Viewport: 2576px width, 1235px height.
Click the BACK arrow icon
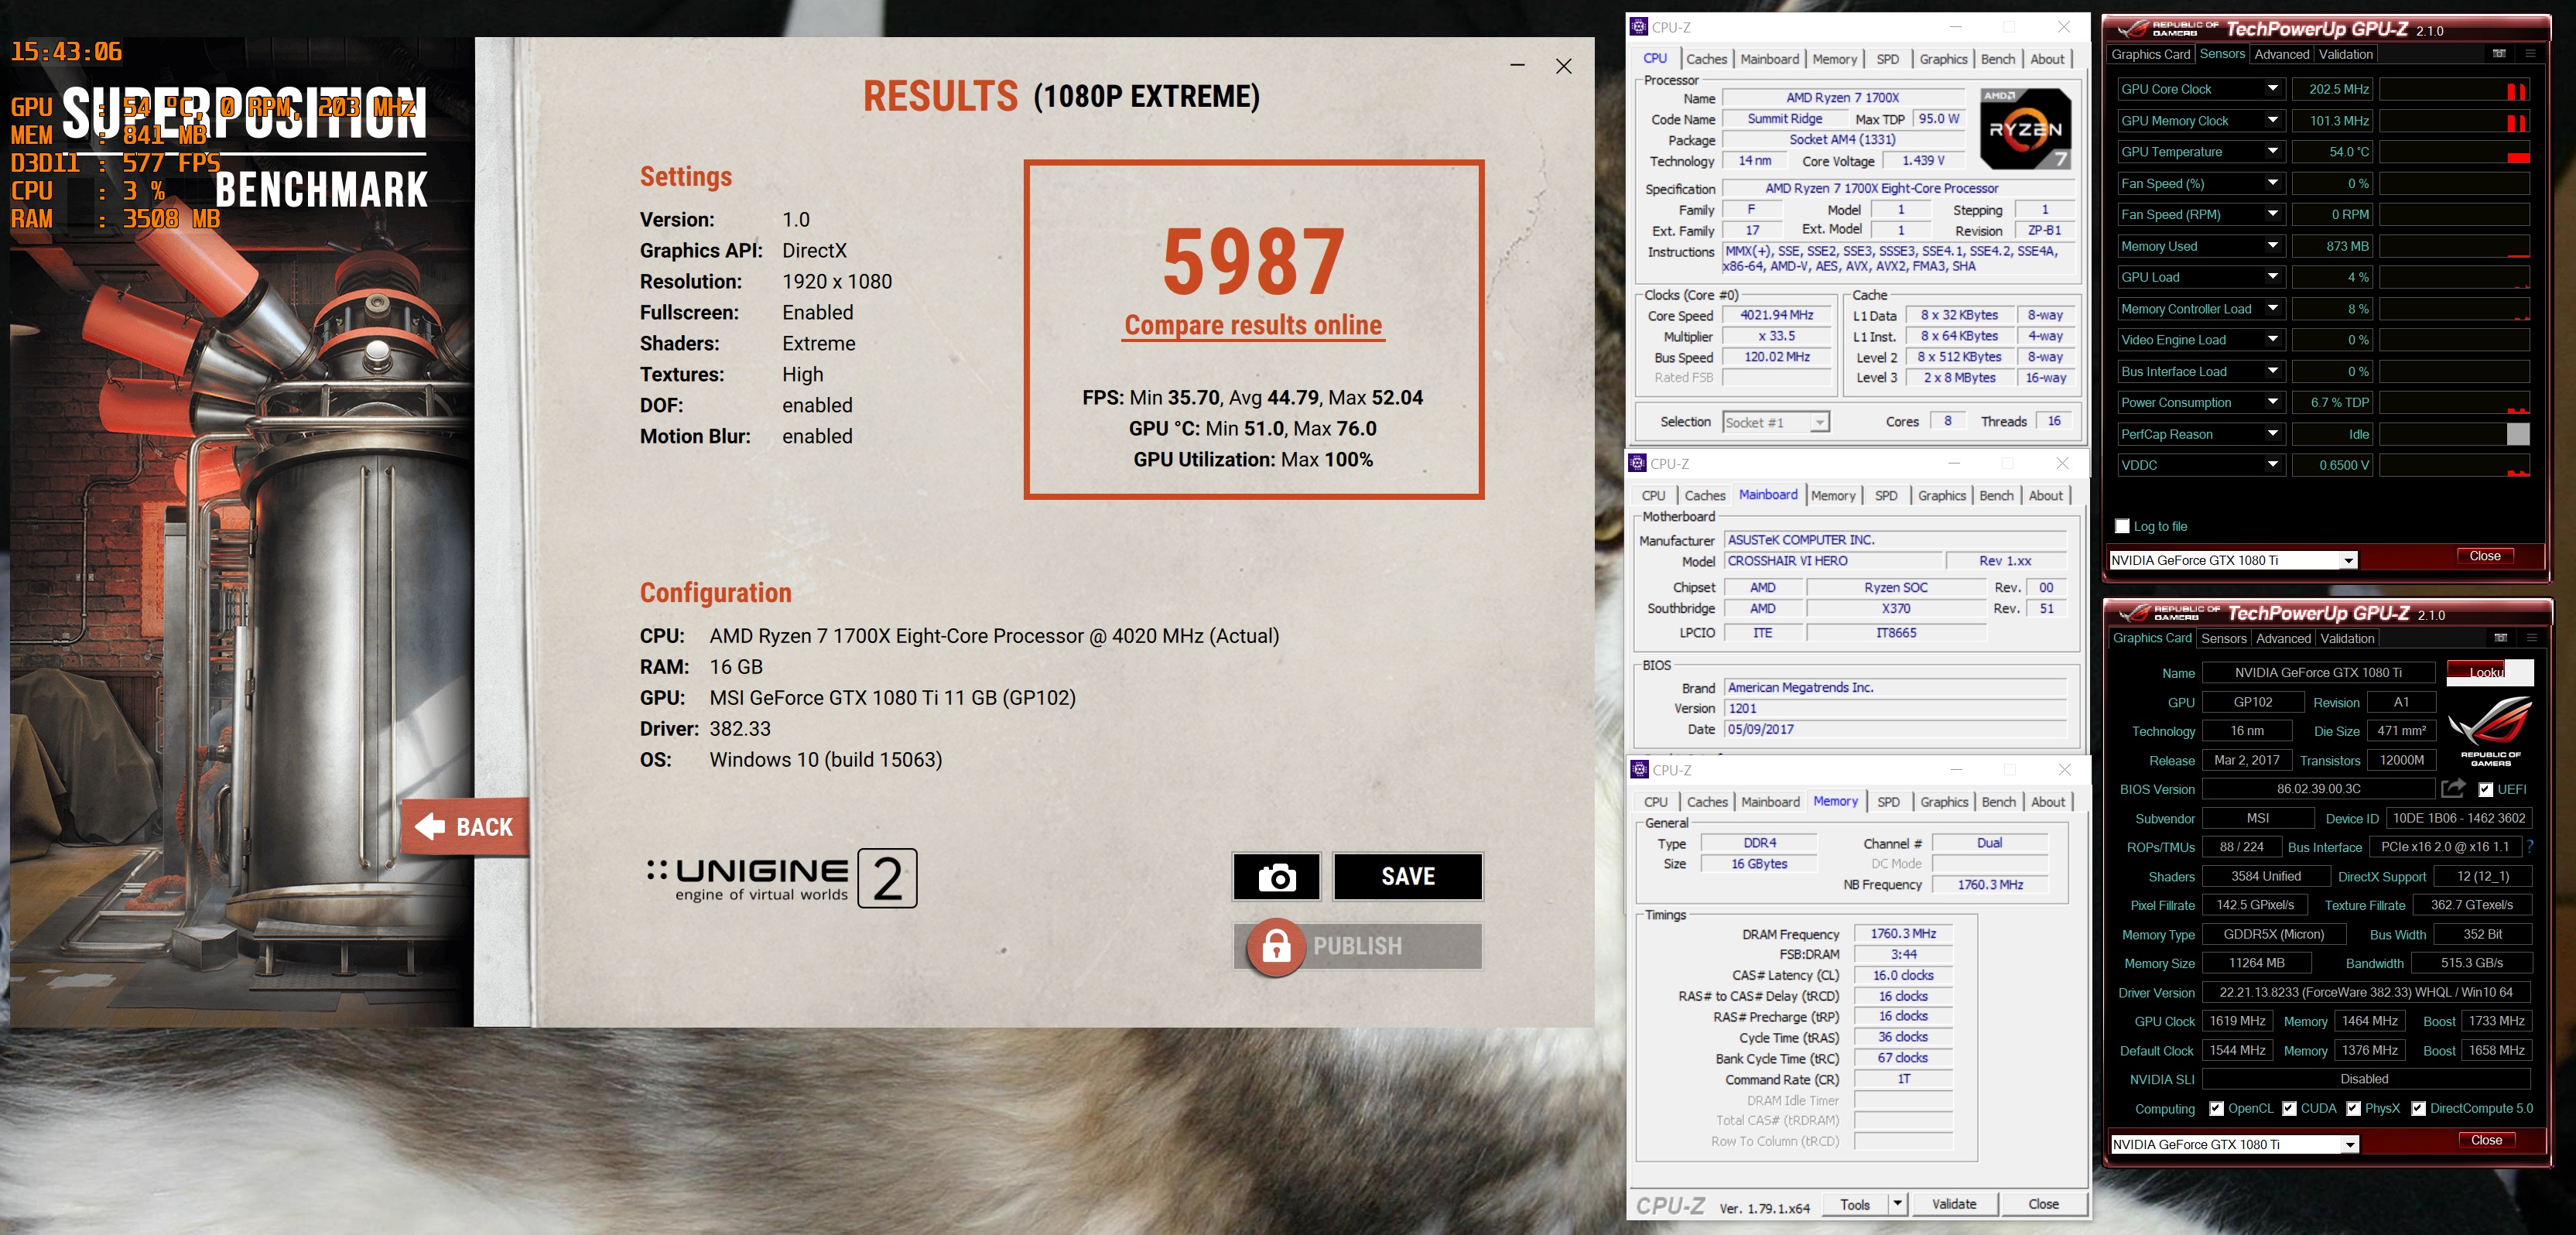tap(430, 826)
